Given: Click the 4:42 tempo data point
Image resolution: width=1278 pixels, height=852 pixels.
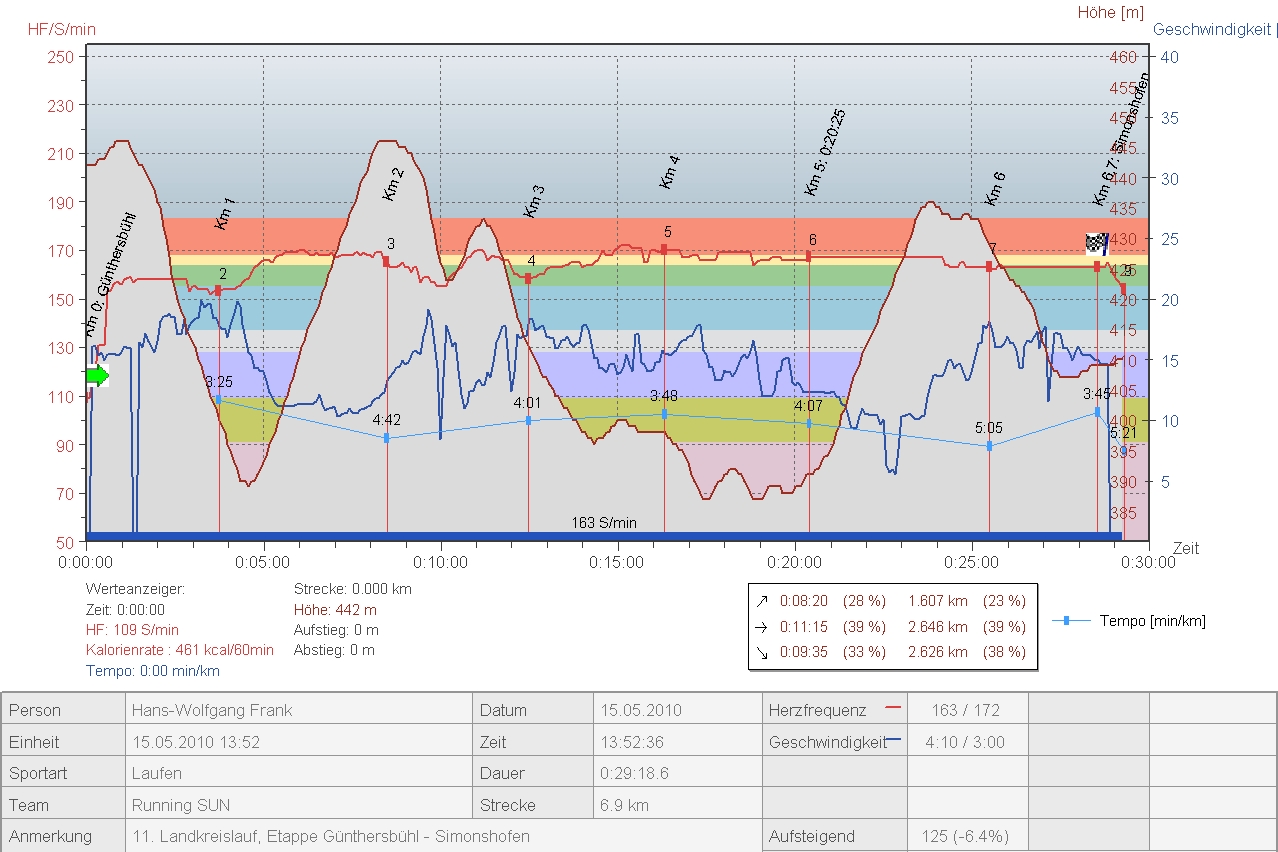Looking at the screenshot, I should 386,438.
